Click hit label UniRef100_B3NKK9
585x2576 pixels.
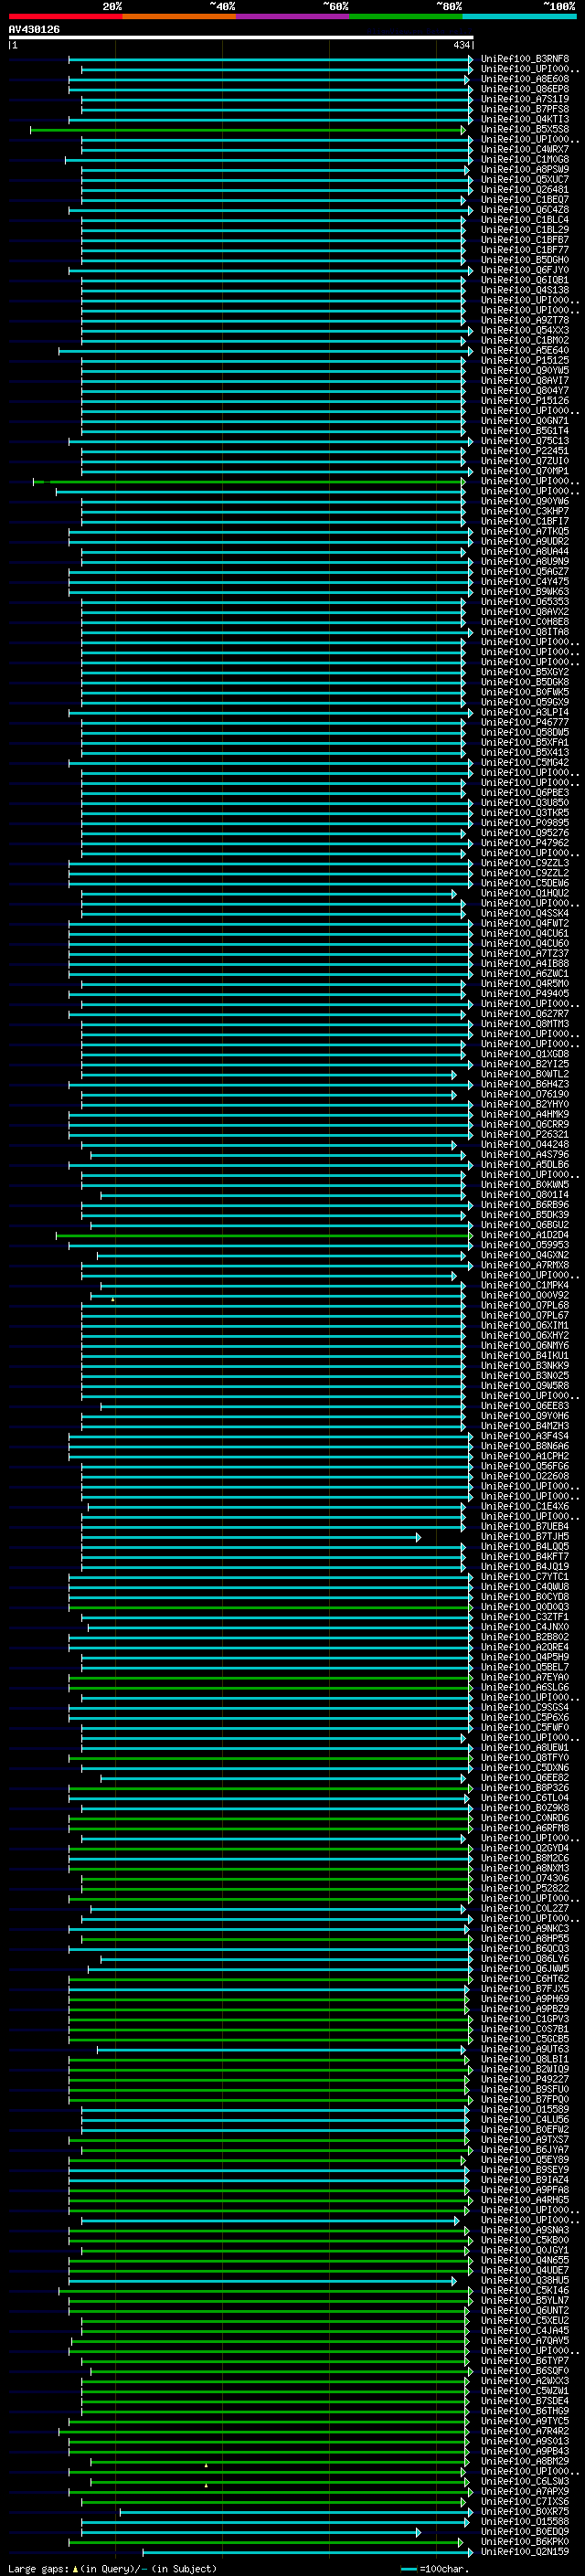tap(525, 1366)
